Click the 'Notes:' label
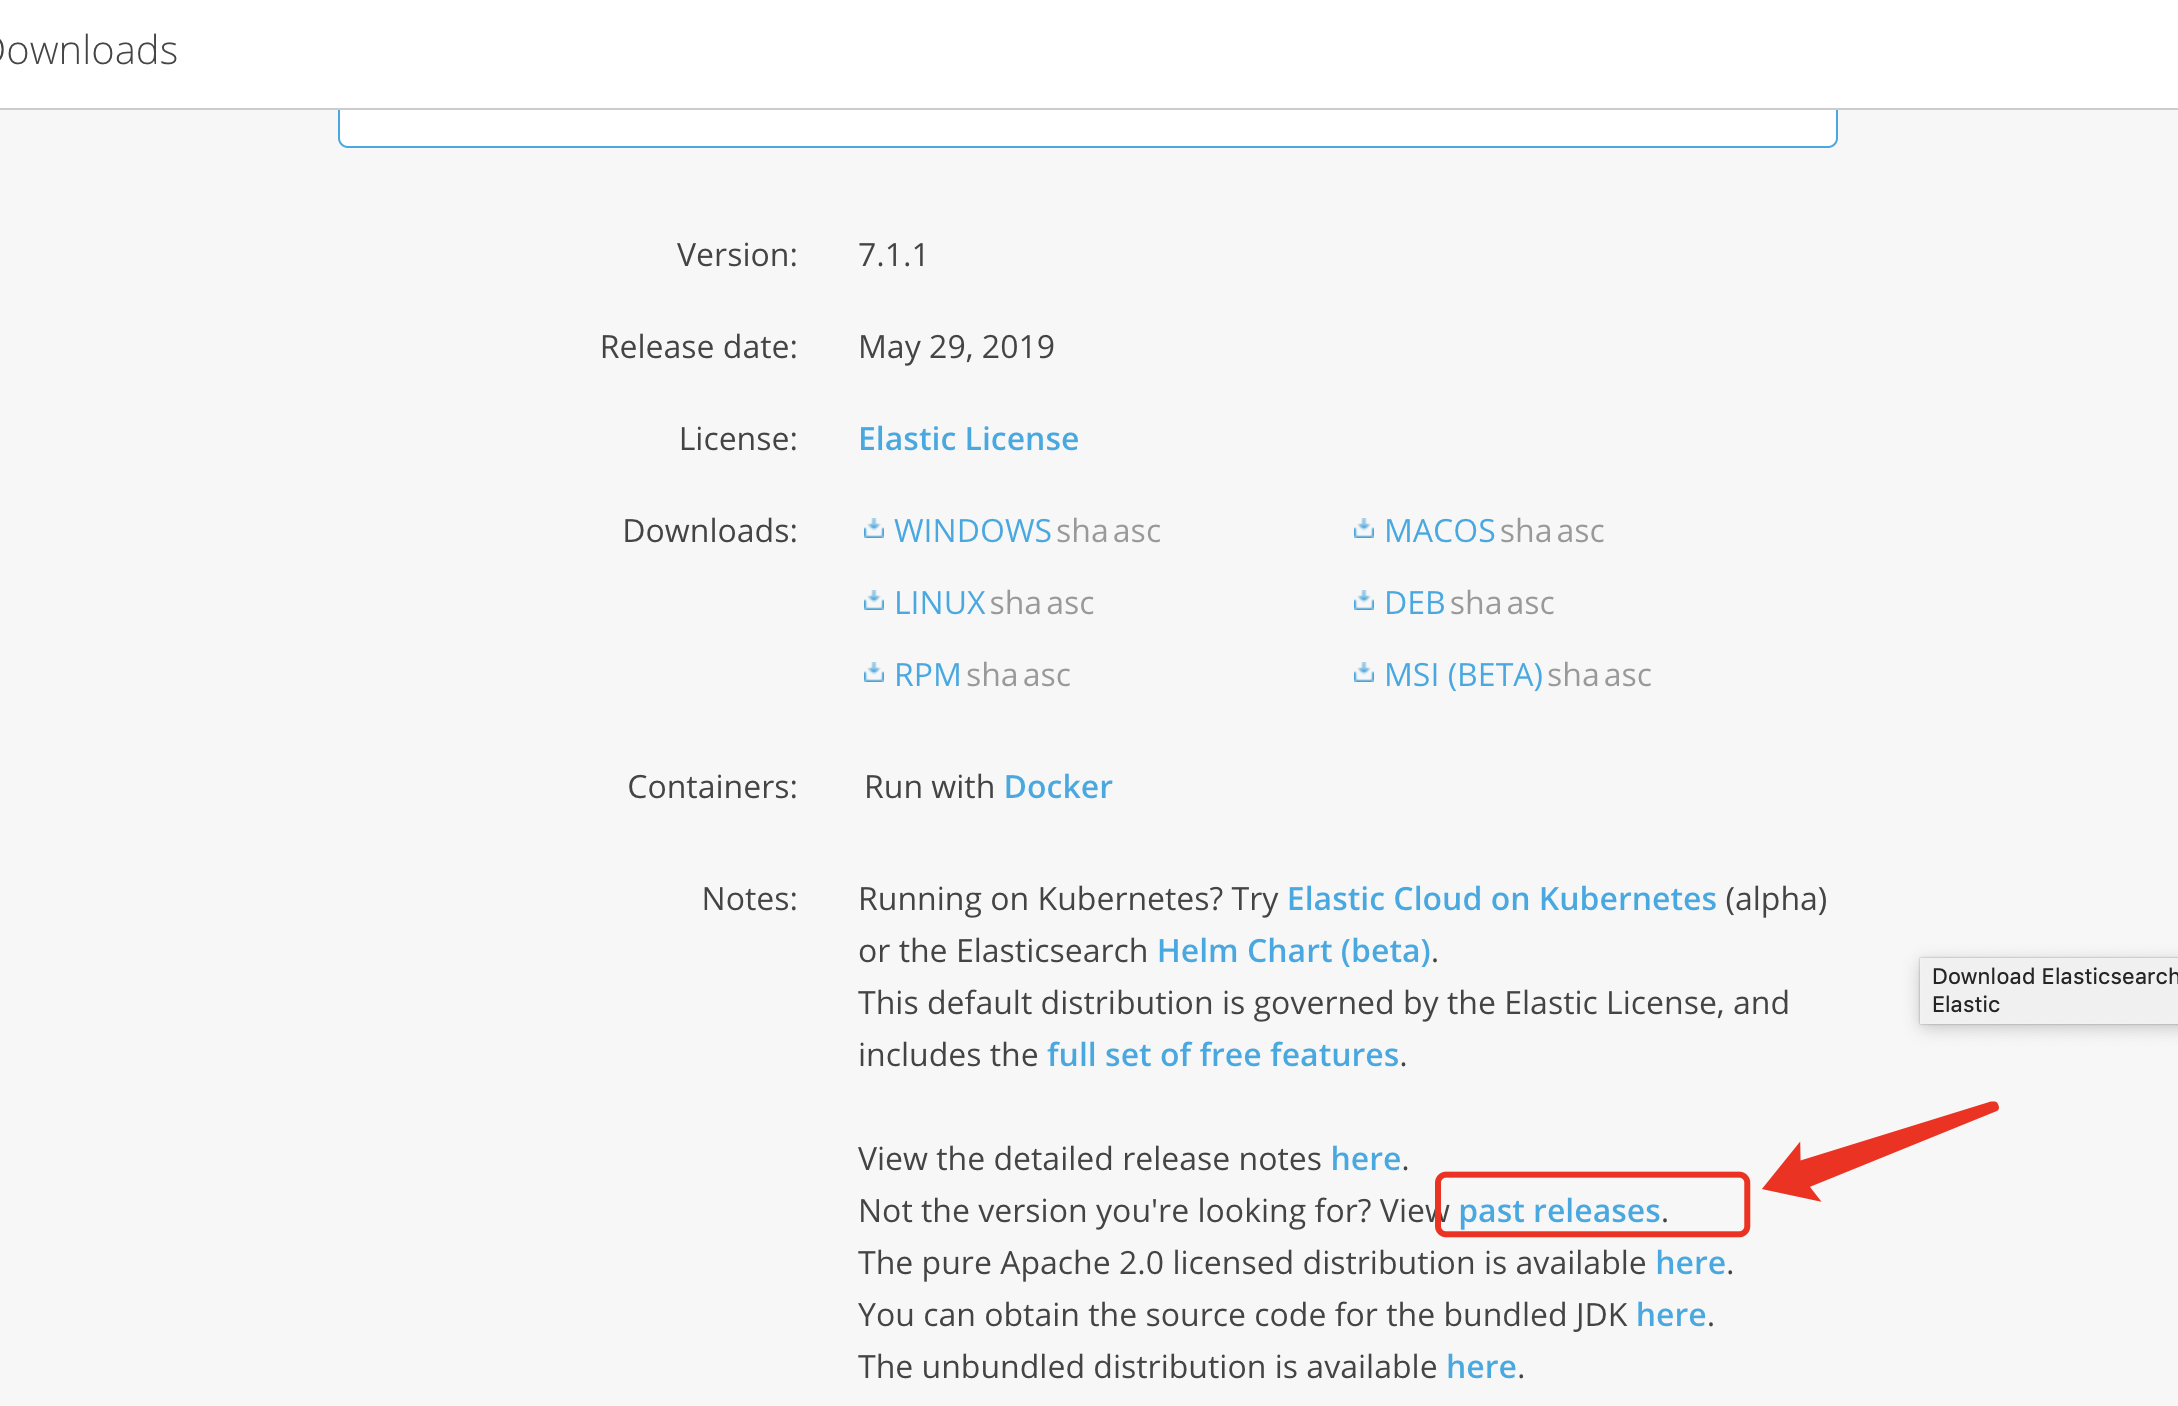Image resolution: width=2178 pixels, height=1406 pixels. pos(750,899)
